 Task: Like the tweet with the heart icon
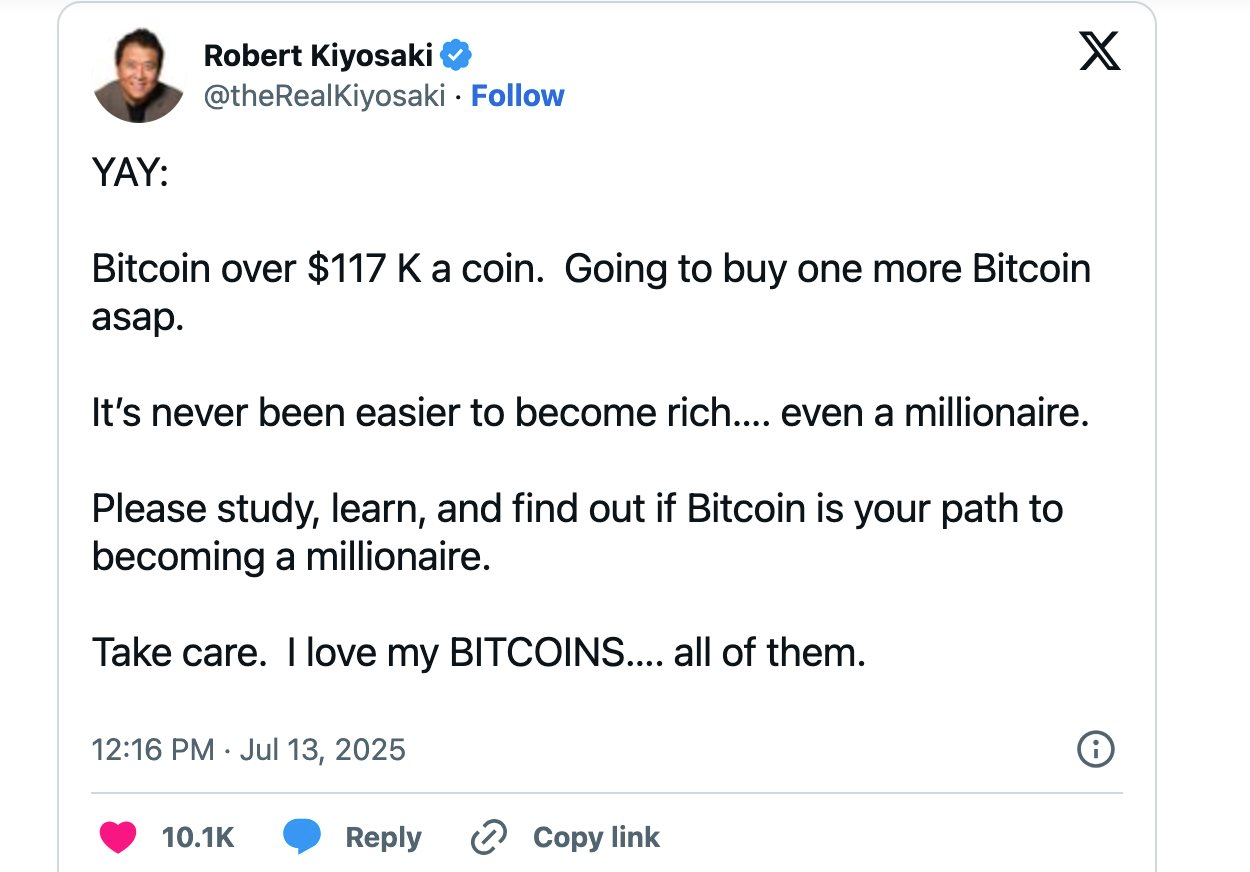coord(117,837)
